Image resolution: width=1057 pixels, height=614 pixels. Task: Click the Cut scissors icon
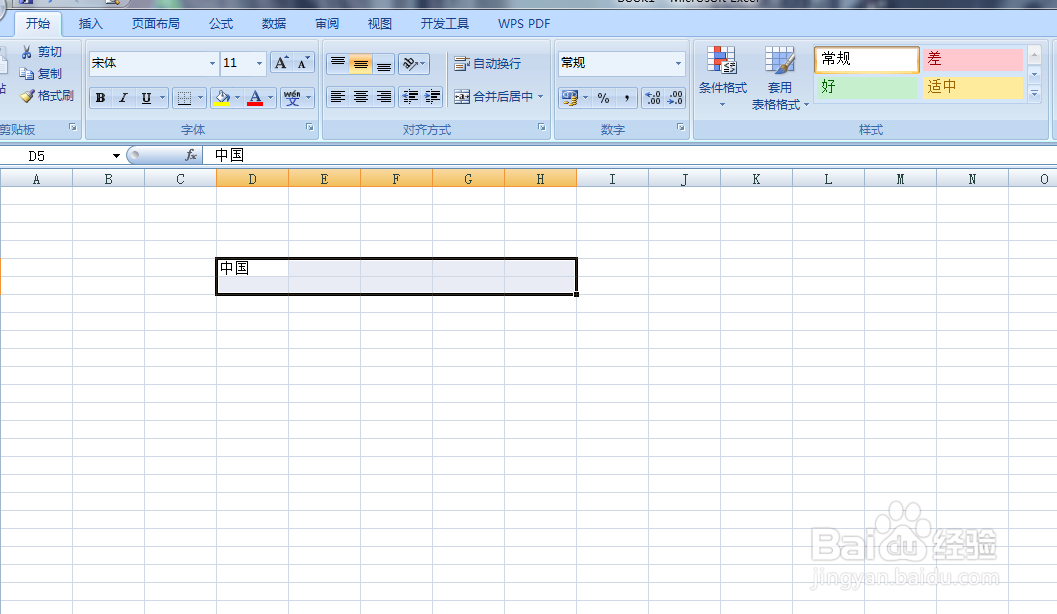(x=27, y=52)
